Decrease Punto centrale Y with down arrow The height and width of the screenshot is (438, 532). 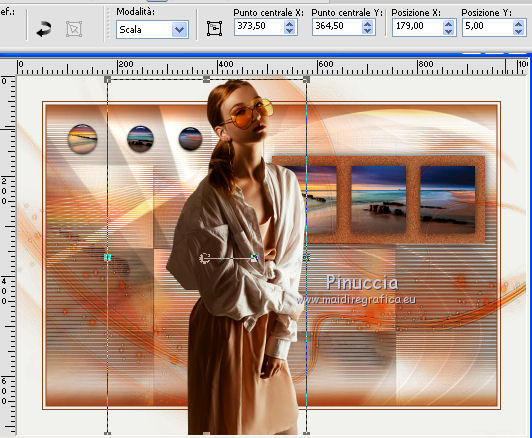[x=367, y=31]
